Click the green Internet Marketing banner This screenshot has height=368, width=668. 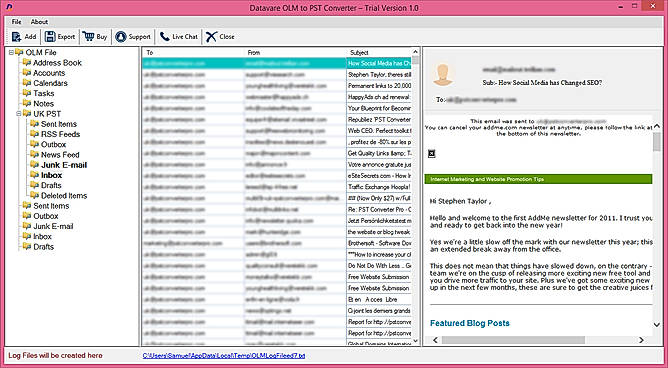(538, 179)
